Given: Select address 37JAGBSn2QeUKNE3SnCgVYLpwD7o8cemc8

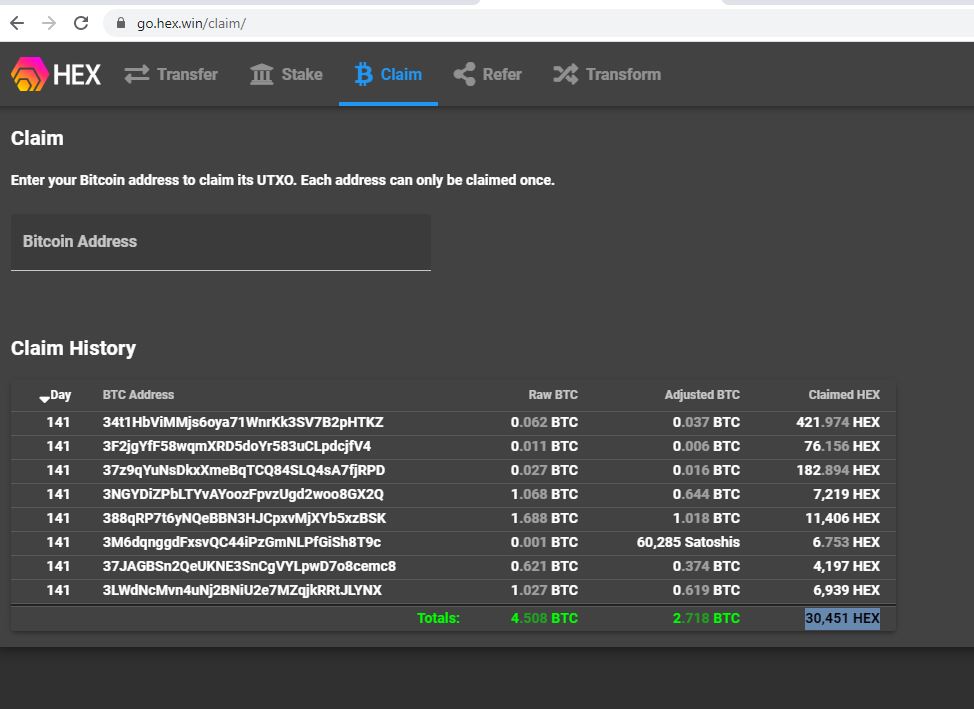Looking at the screenshot, I should (x=249, y=566).
